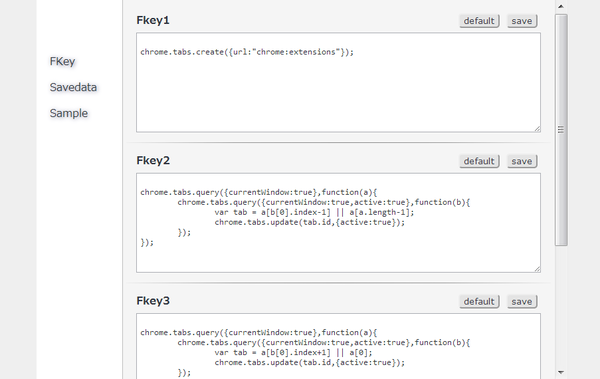Open the Sample section in sidebar
The width and height of the screenshot is (600, 379).
point(69,113)
